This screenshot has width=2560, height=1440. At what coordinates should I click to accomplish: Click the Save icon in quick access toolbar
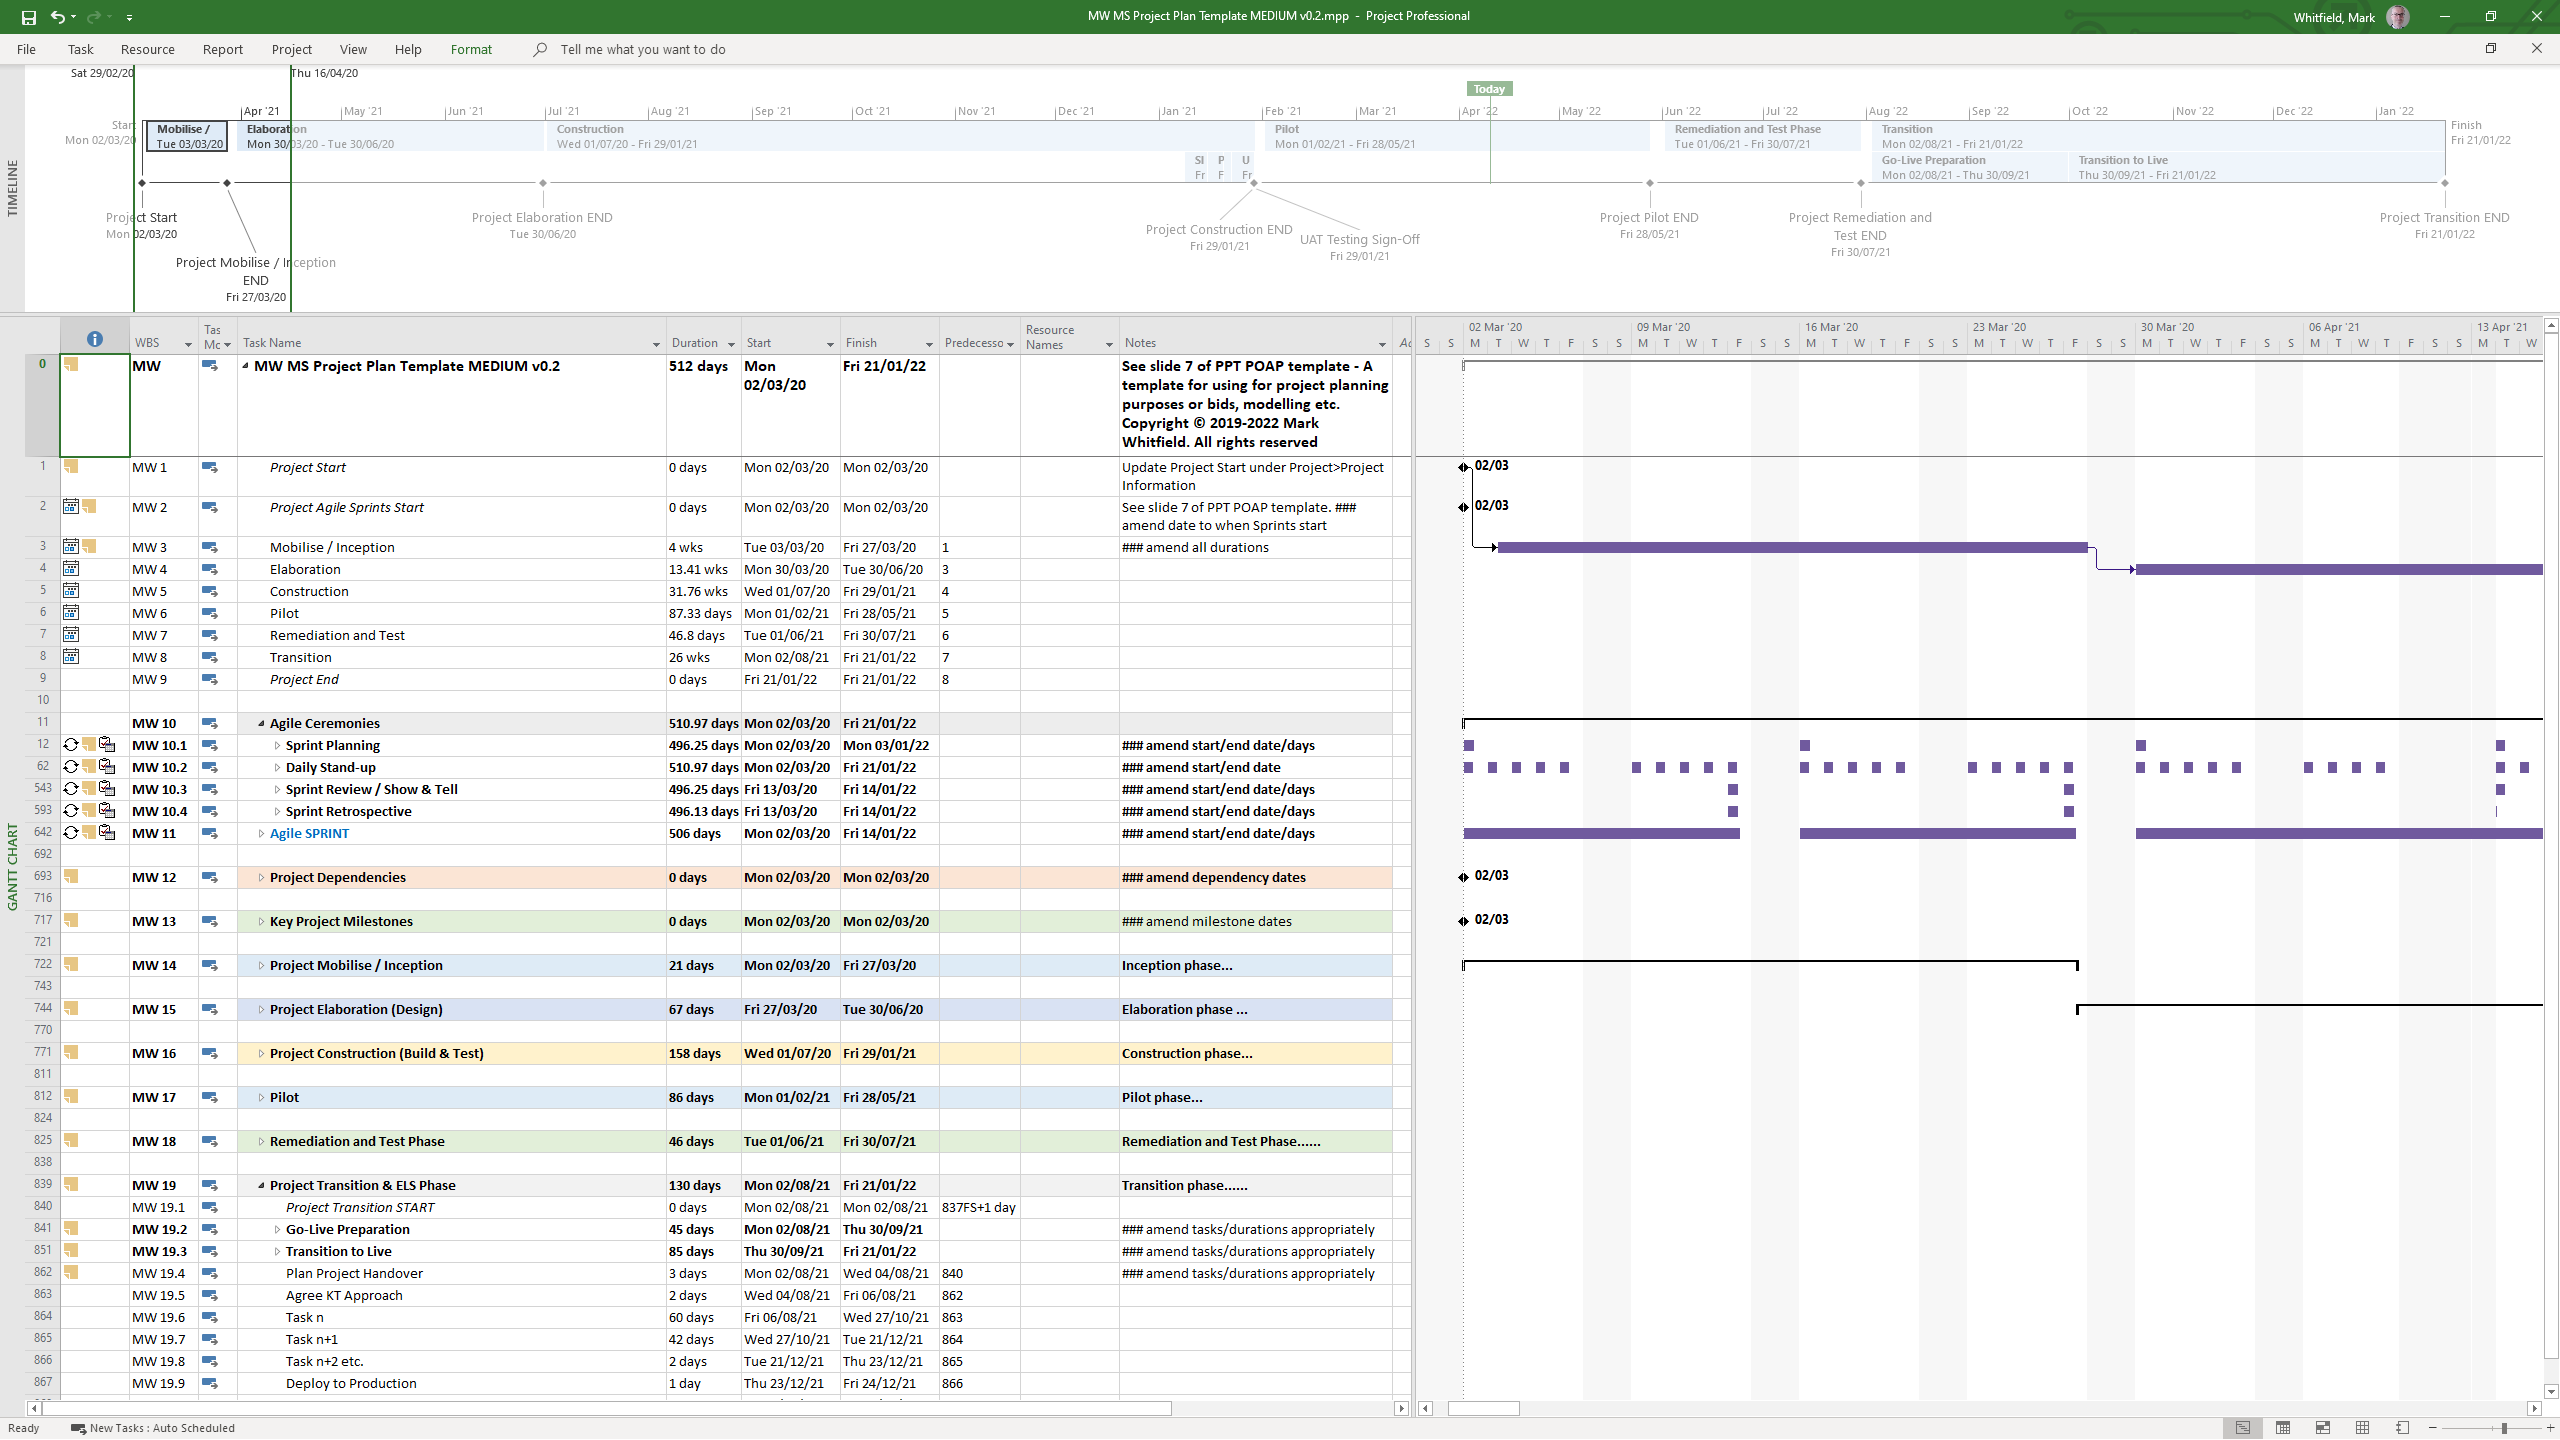click(28, 17)
